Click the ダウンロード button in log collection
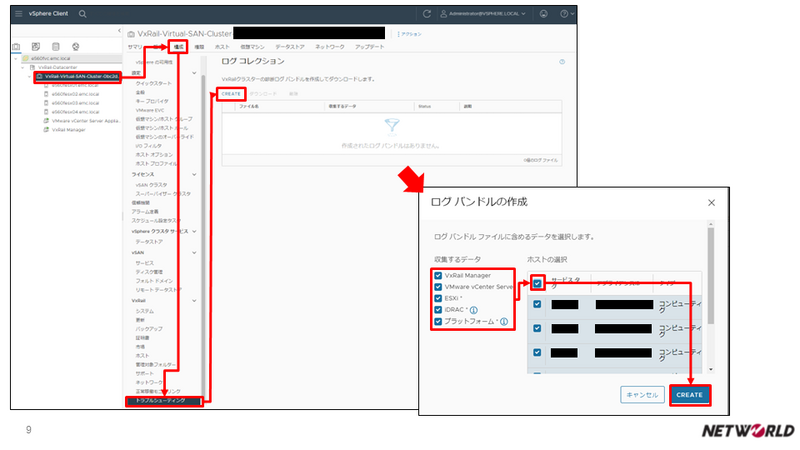800x450 pixels. click(263, 94)
